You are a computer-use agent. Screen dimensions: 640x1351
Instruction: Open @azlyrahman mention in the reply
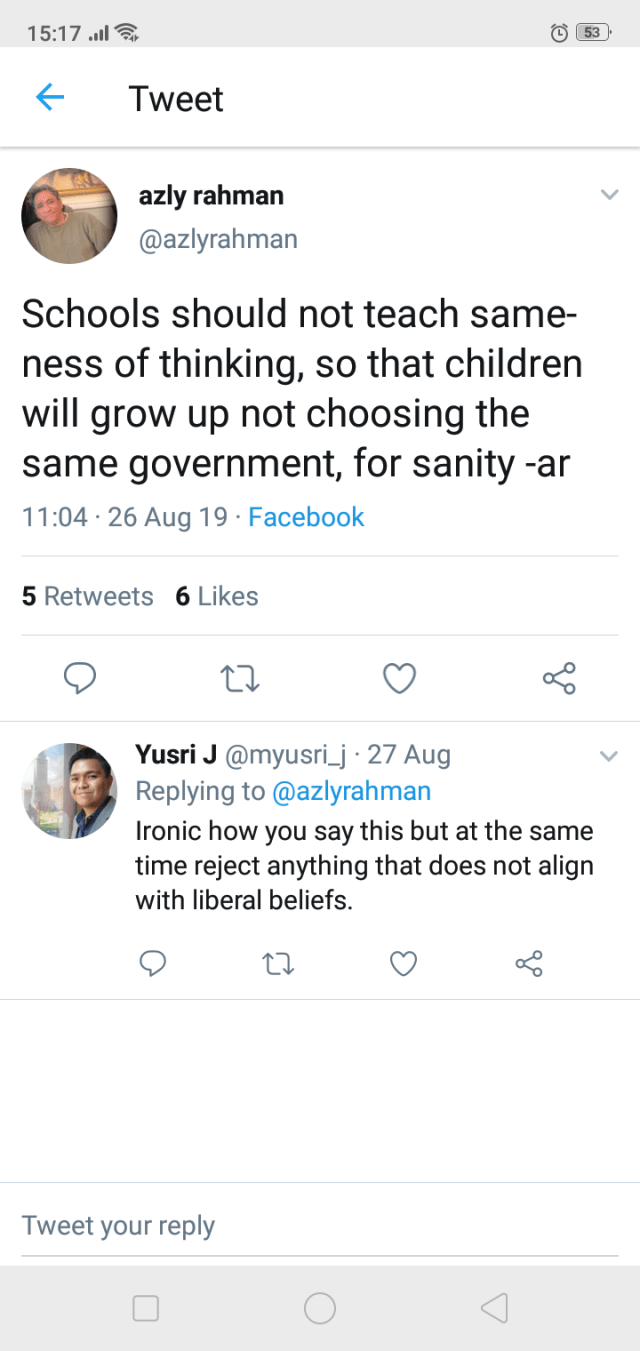tap(351, 791)
